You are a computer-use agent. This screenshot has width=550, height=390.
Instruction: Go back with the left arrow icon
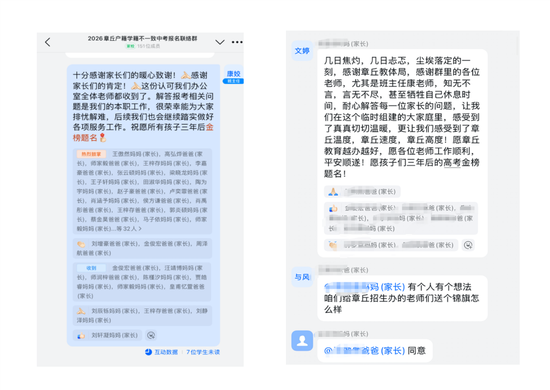pos(48,42)
